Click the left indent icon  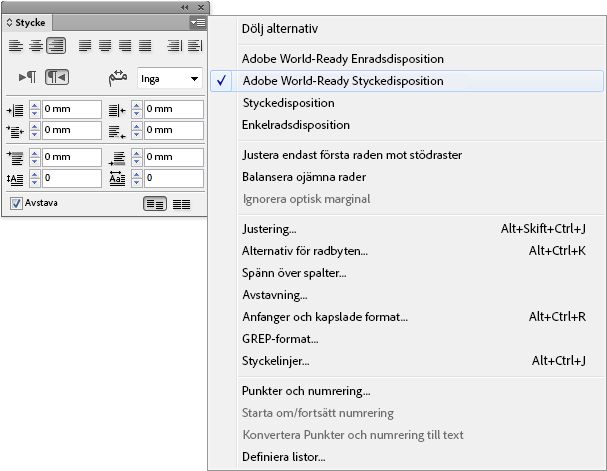15,110
